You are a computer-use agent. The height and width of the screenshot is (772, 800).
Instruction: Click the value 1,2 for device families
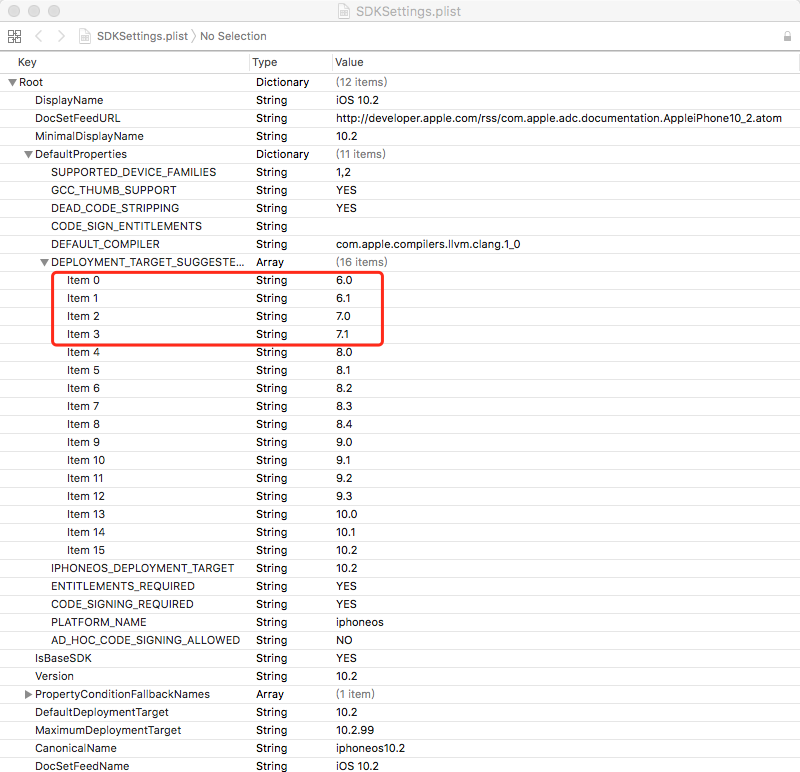(343, 172)
